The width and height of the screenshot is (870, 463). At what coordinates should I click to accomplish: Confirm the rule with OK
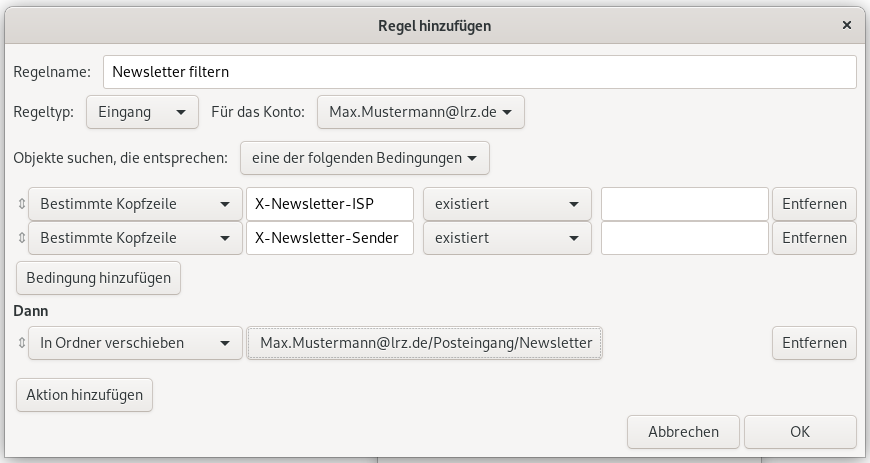800,432
